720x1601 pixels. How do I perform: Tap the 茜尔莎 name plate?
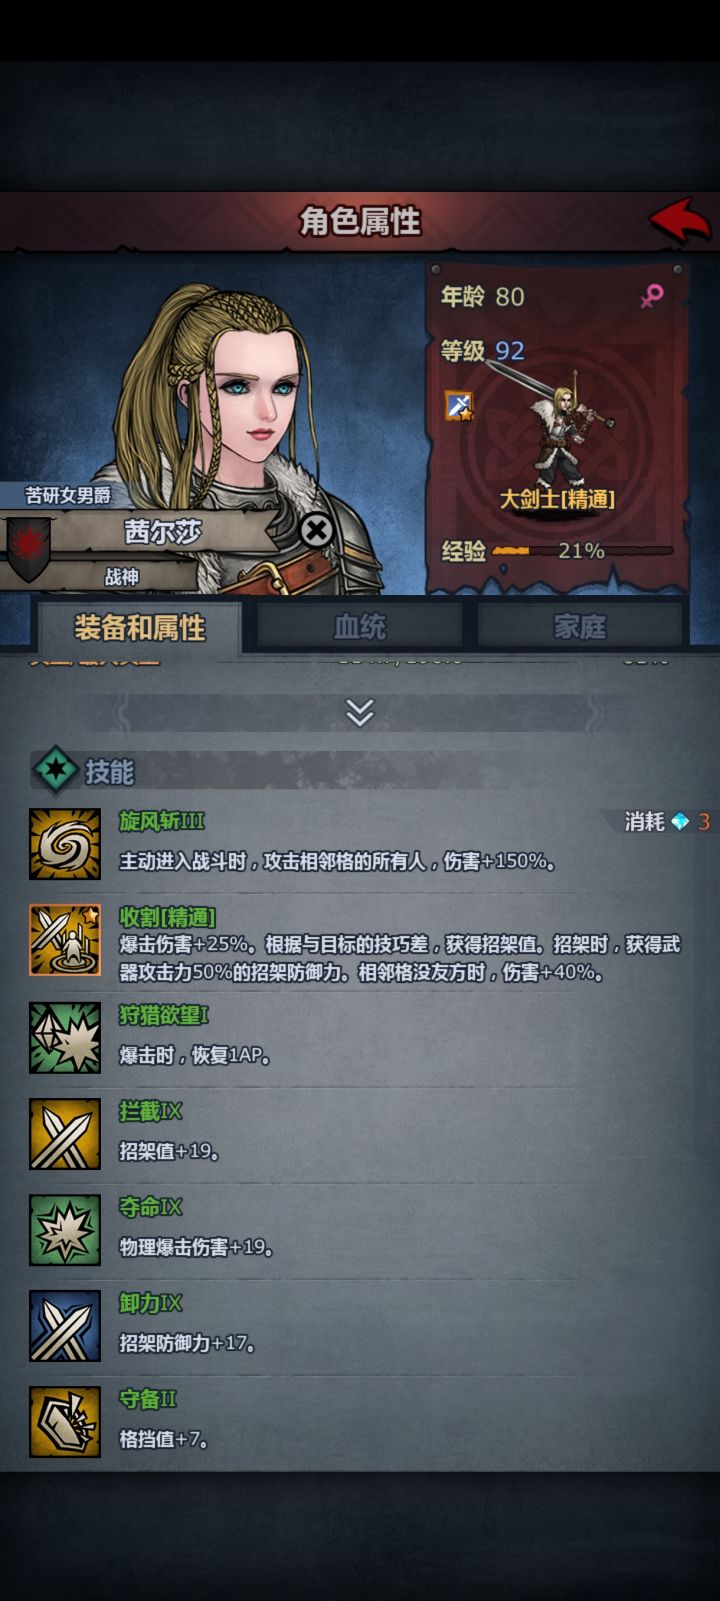point(163,531)
